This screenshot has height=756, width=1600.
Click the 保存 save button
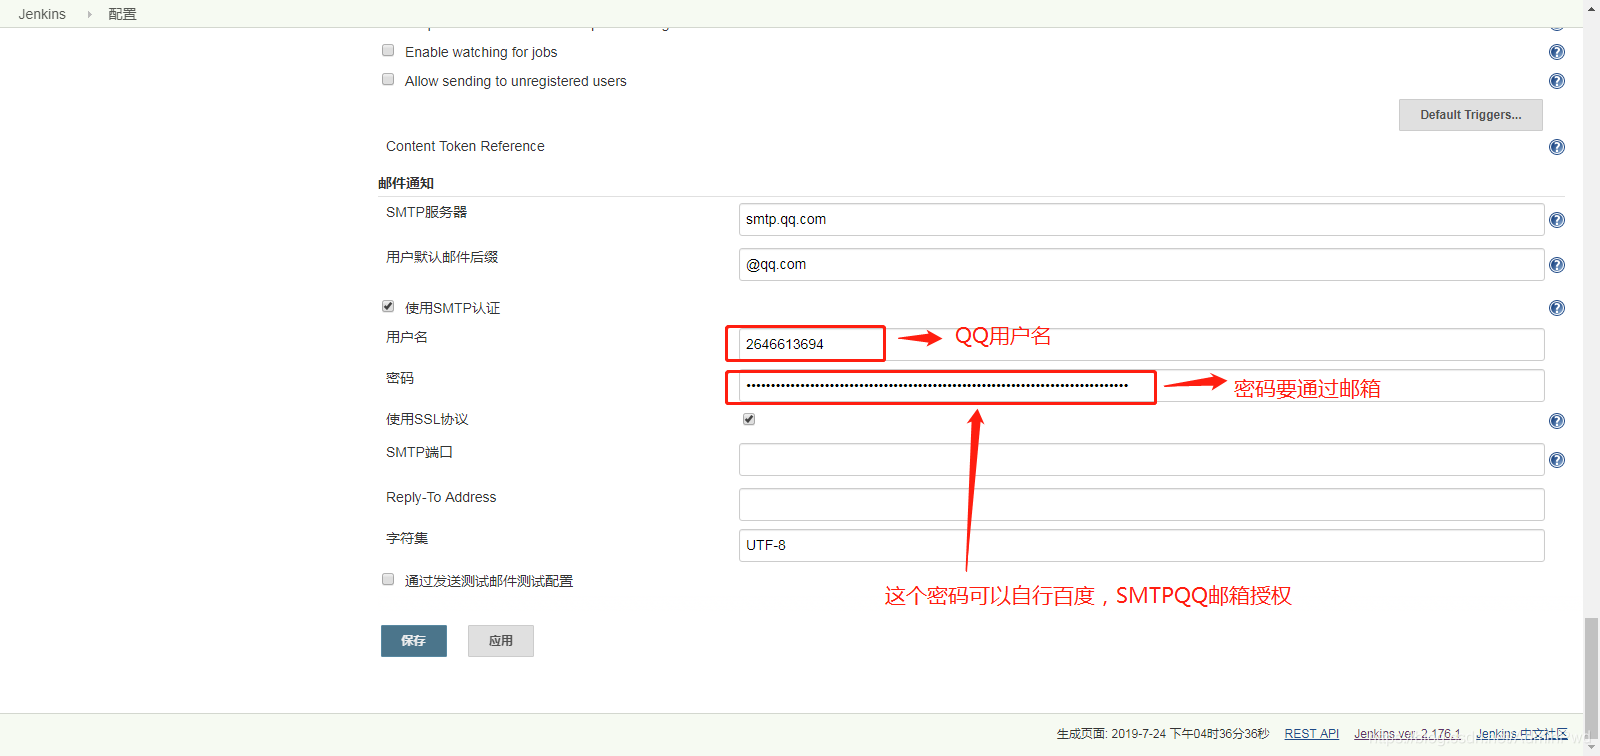[414, 641]
